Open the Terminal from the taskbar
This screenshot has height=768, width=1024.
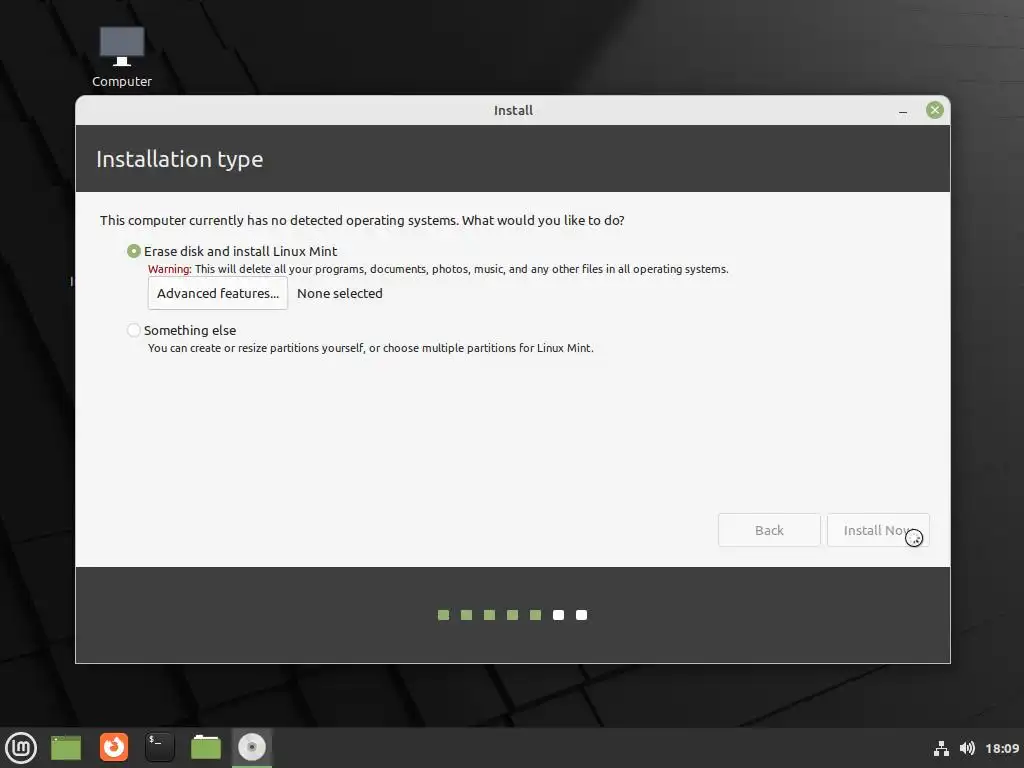tap(160, 747)
